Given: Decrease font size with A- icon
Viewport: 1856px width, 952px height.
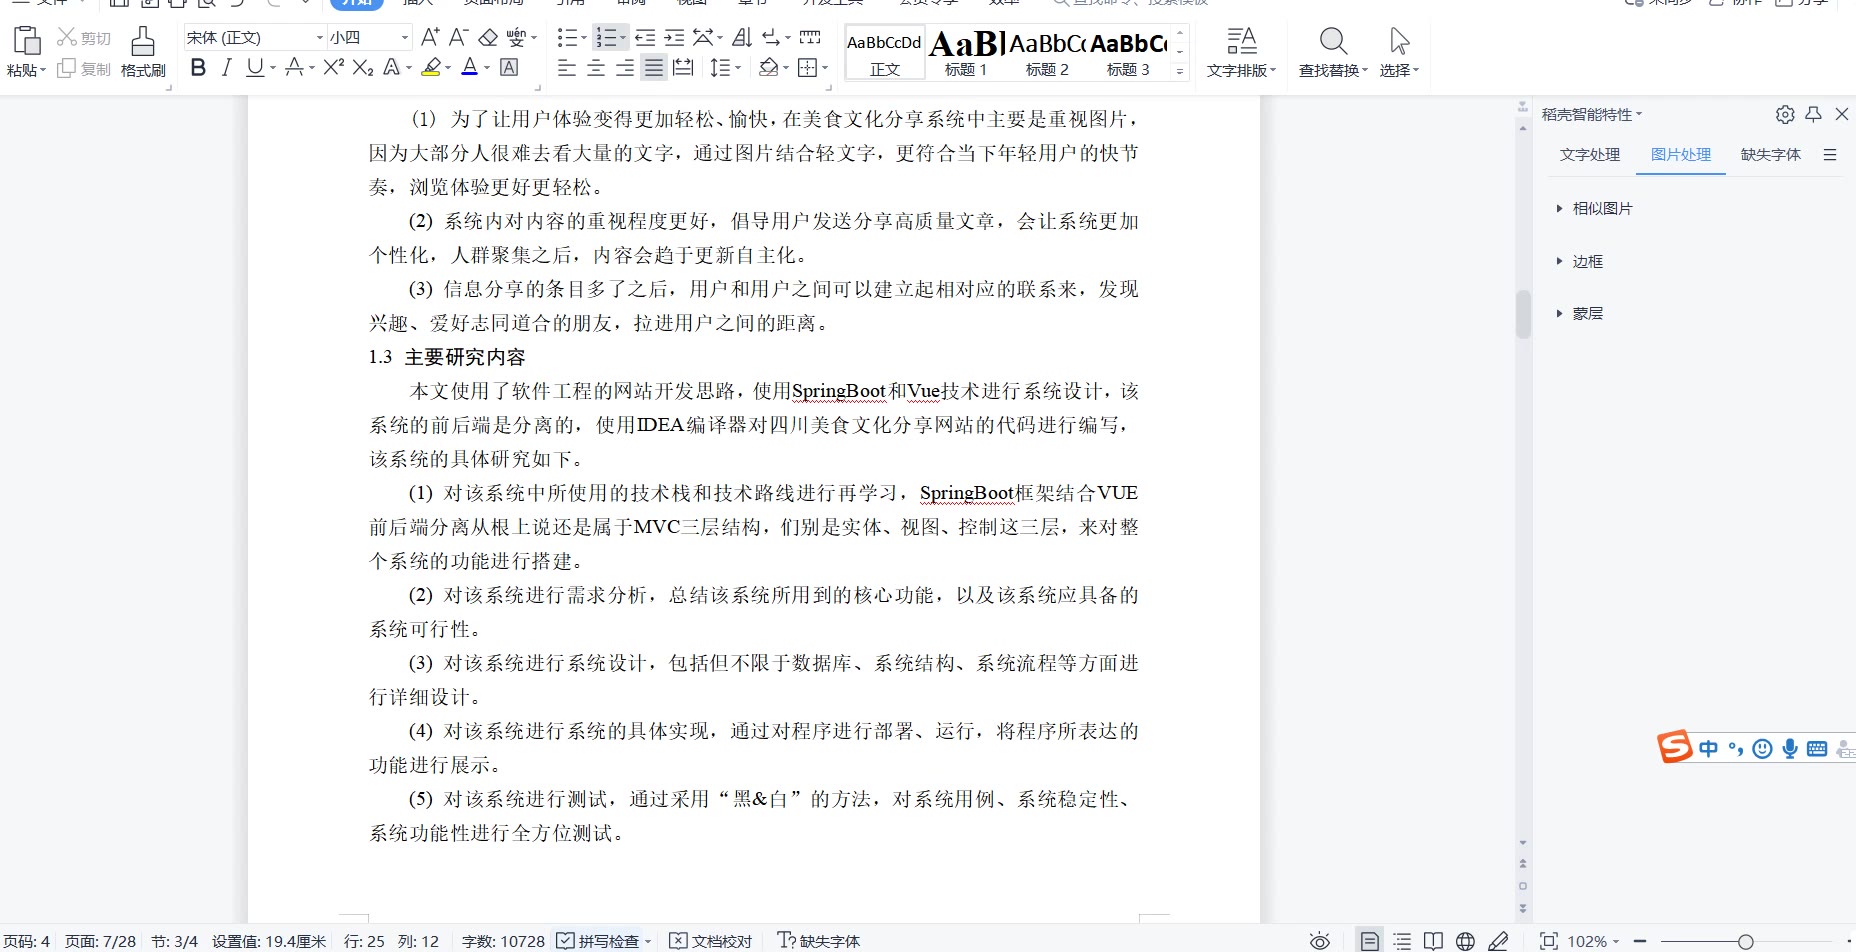Looking at the screenshot, I should [x=458, y=37].
